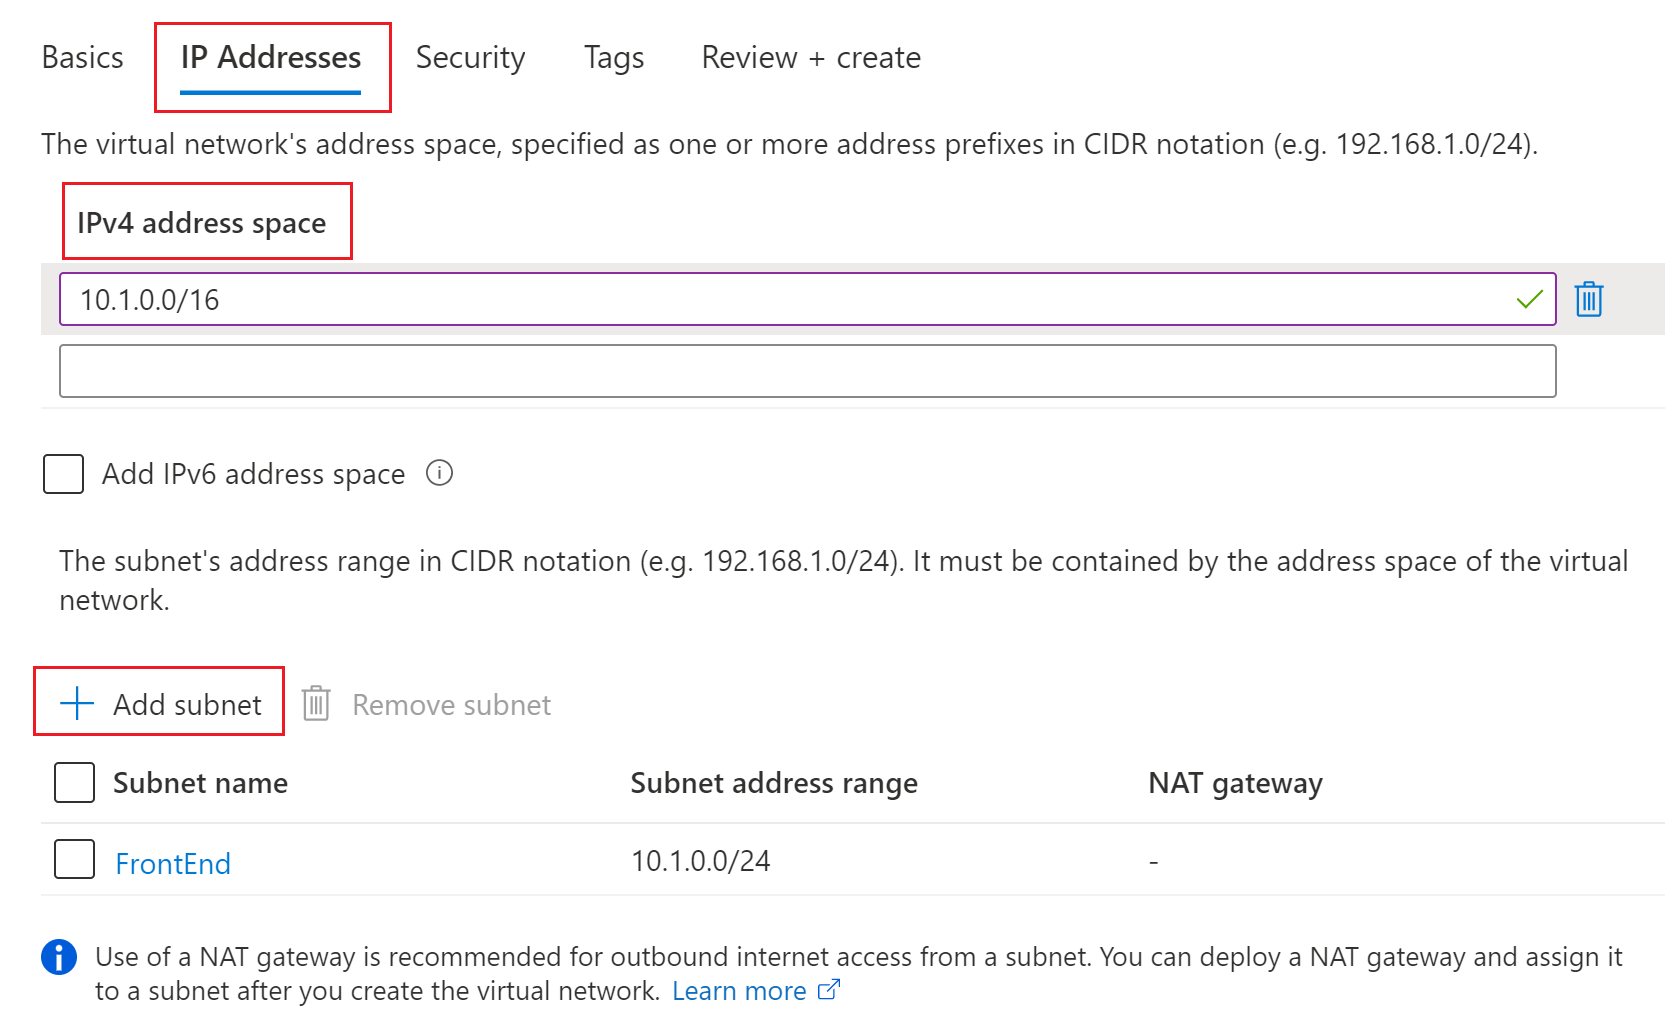Click the Remove subnet button label

coord(451,705)
